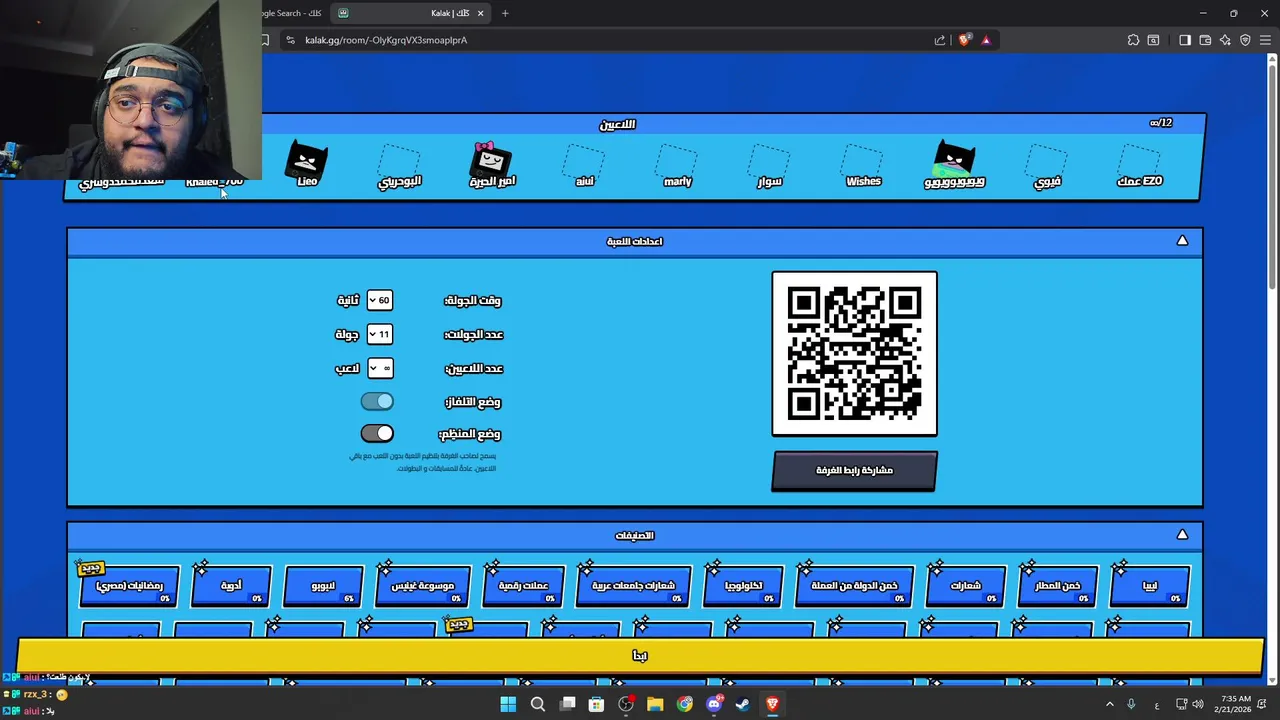Select the empty slot above سوار
The width and height of the screenshot is (1280, 720).
click(769, 160)
